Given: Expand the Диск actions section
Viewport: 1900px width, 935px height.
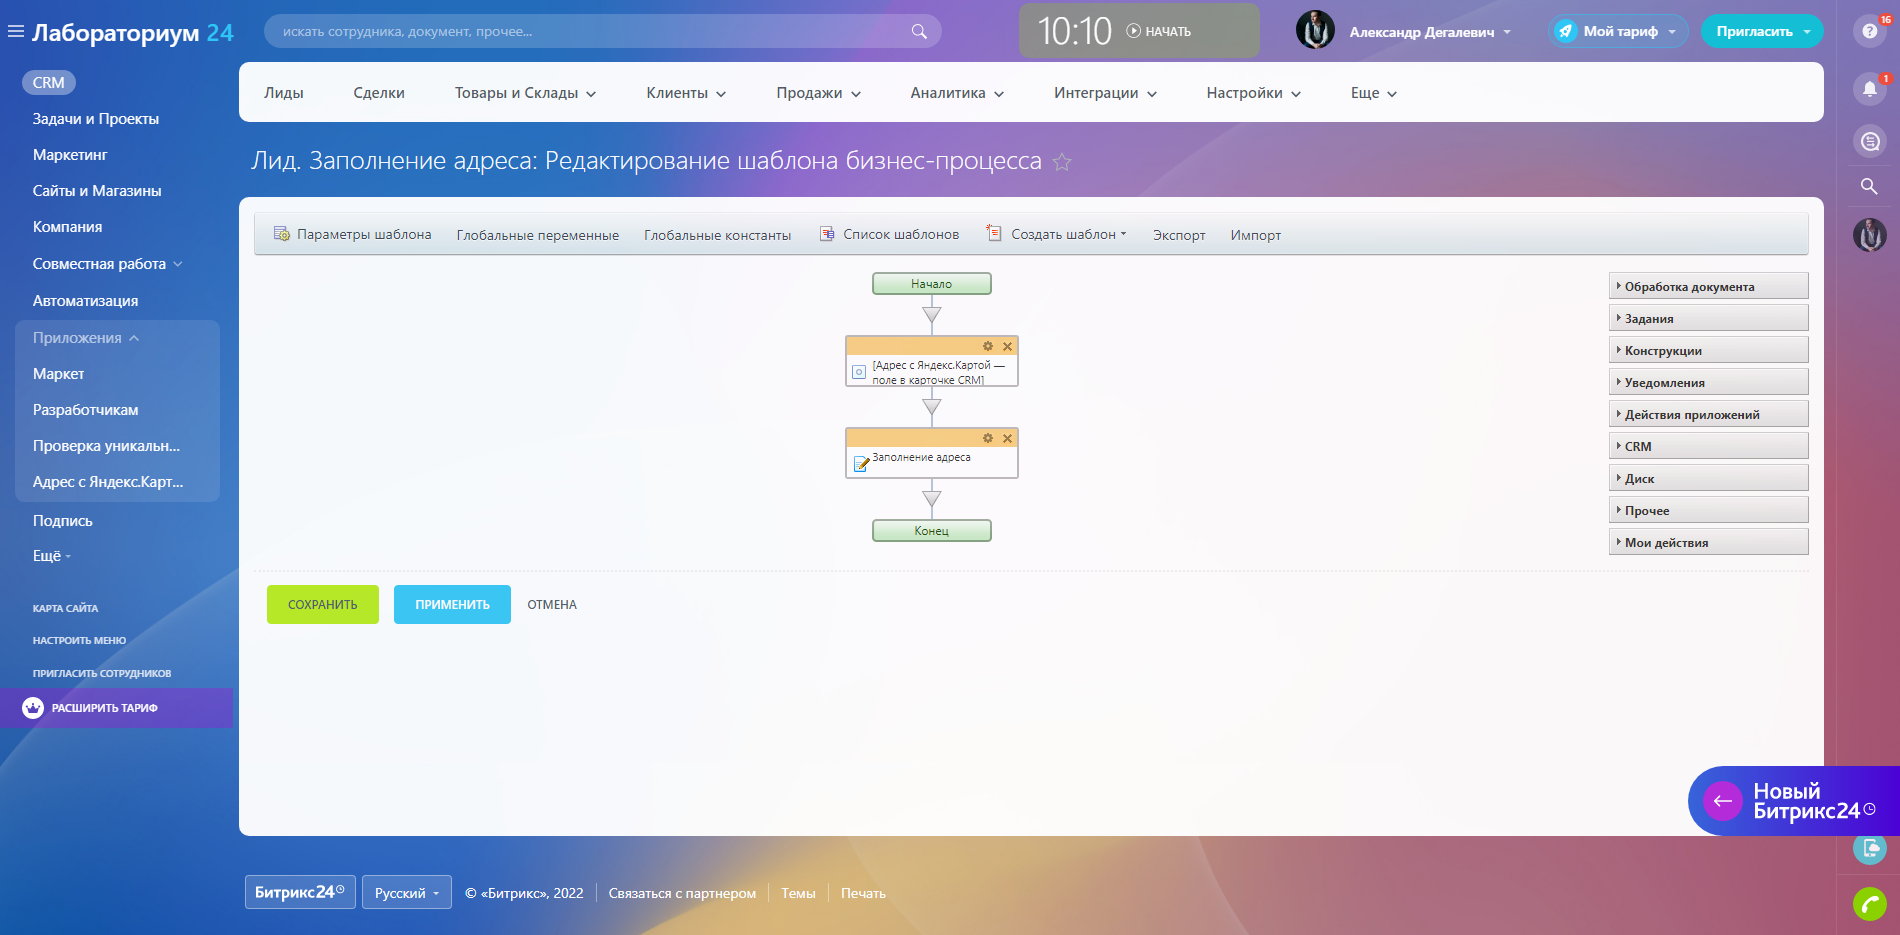Looking at the screenshot, I should click(1708, 478).
